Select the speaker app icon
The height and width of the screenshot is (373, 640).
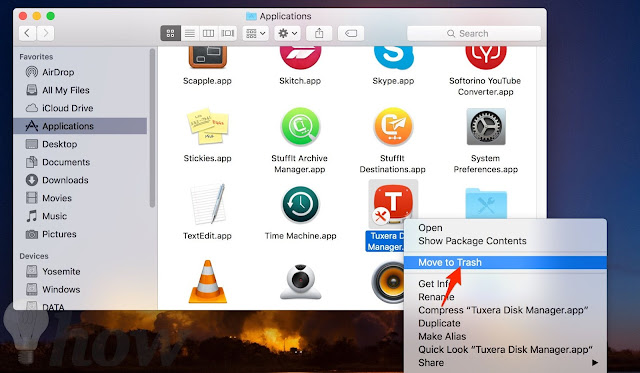388,282
